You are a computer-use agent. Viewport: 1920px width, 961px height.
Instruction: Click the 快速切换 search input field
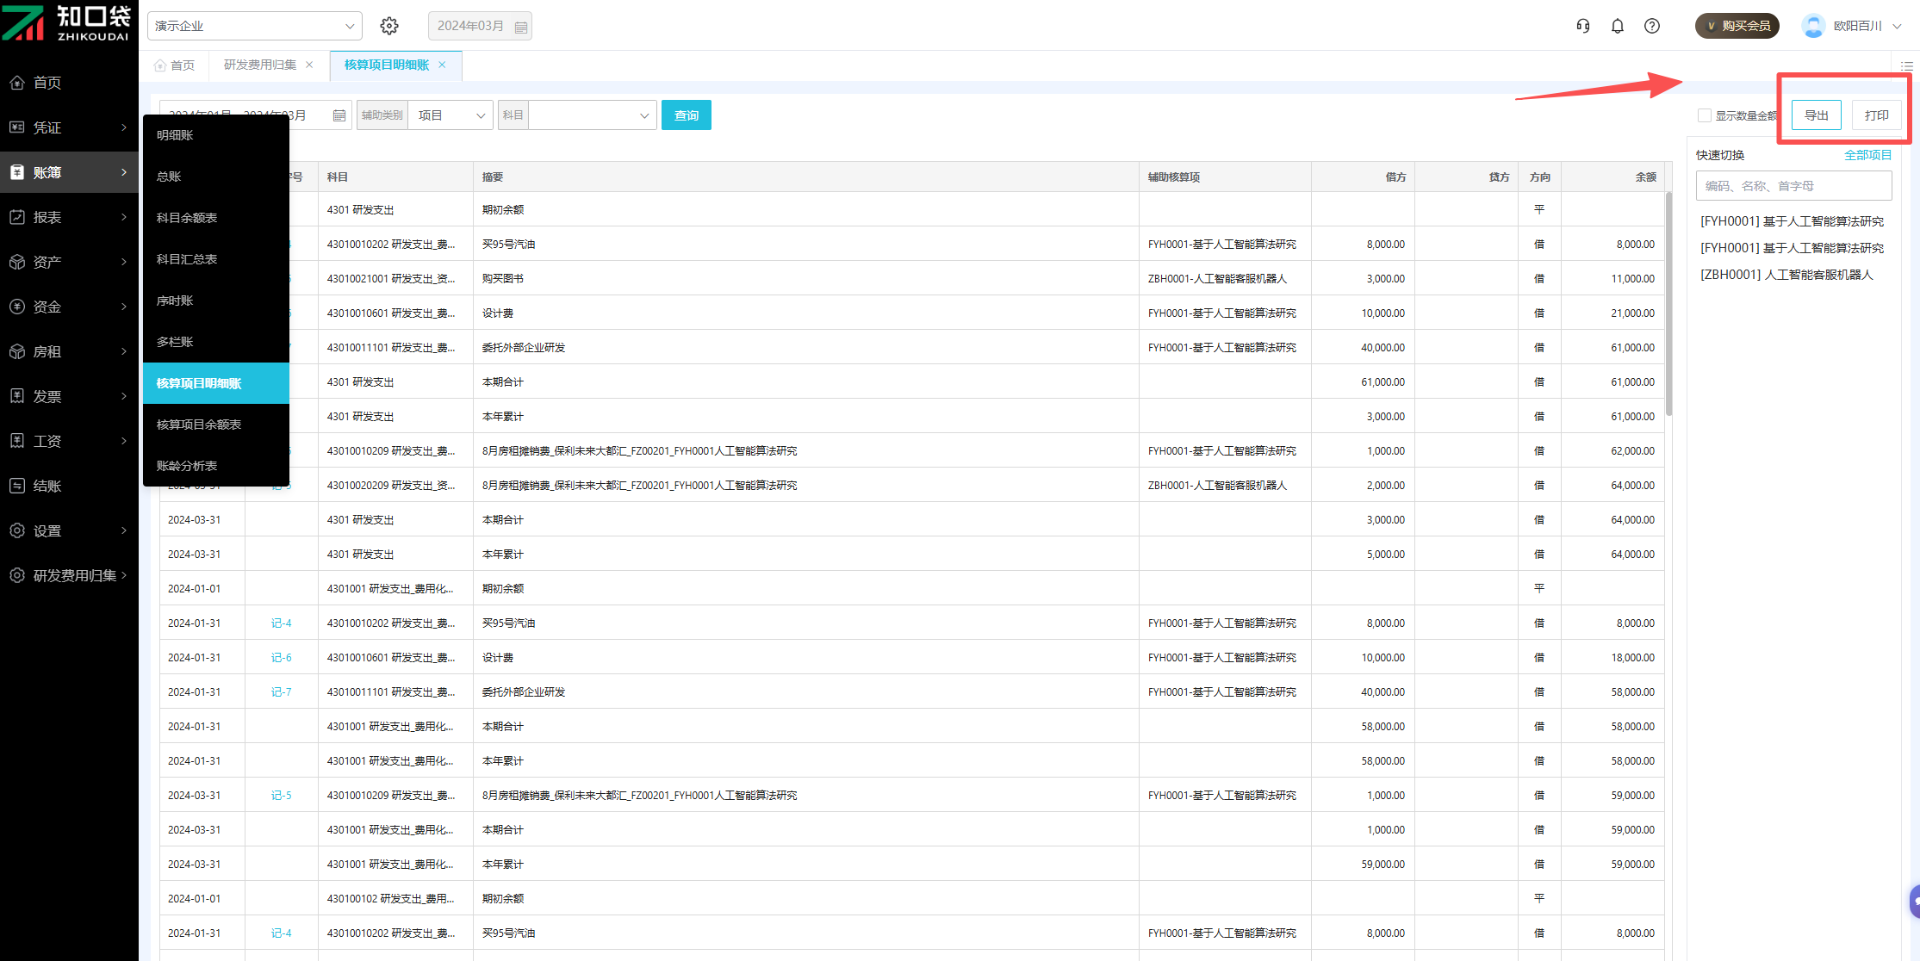pos(1793,186)
